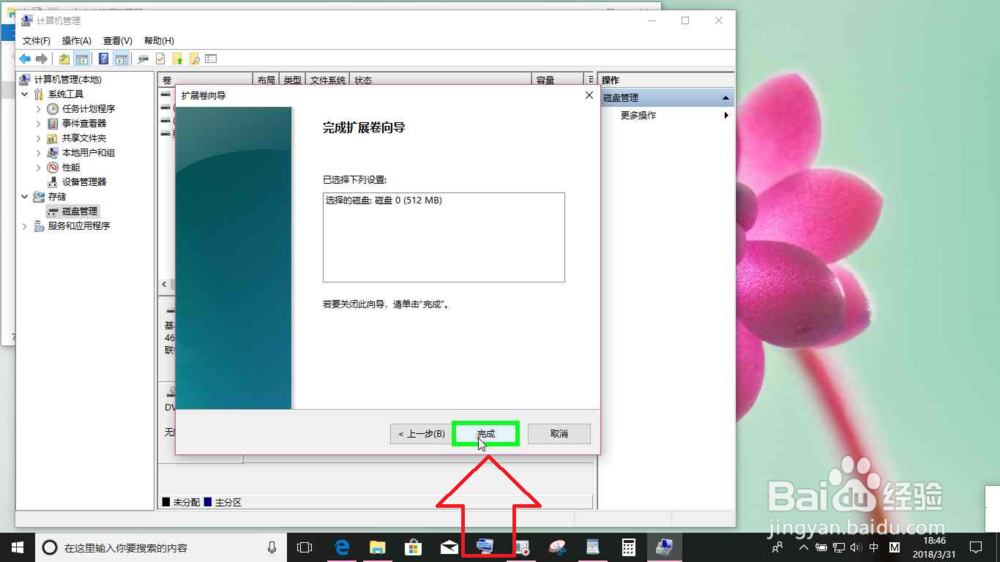Click the forward arrow toolbar icon
The width and height of the screenshot is (1000, 562).
pos(41,59)
